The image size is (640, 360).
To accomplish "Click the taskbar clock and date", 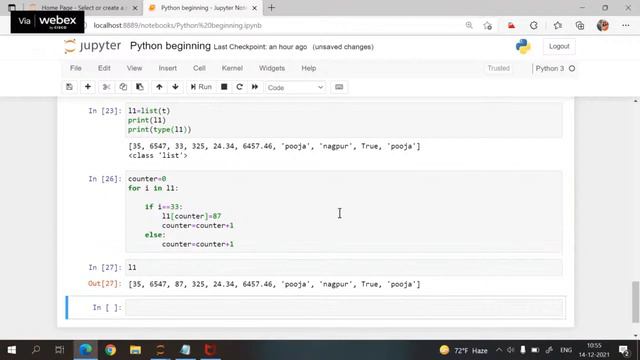I will 594,350.
